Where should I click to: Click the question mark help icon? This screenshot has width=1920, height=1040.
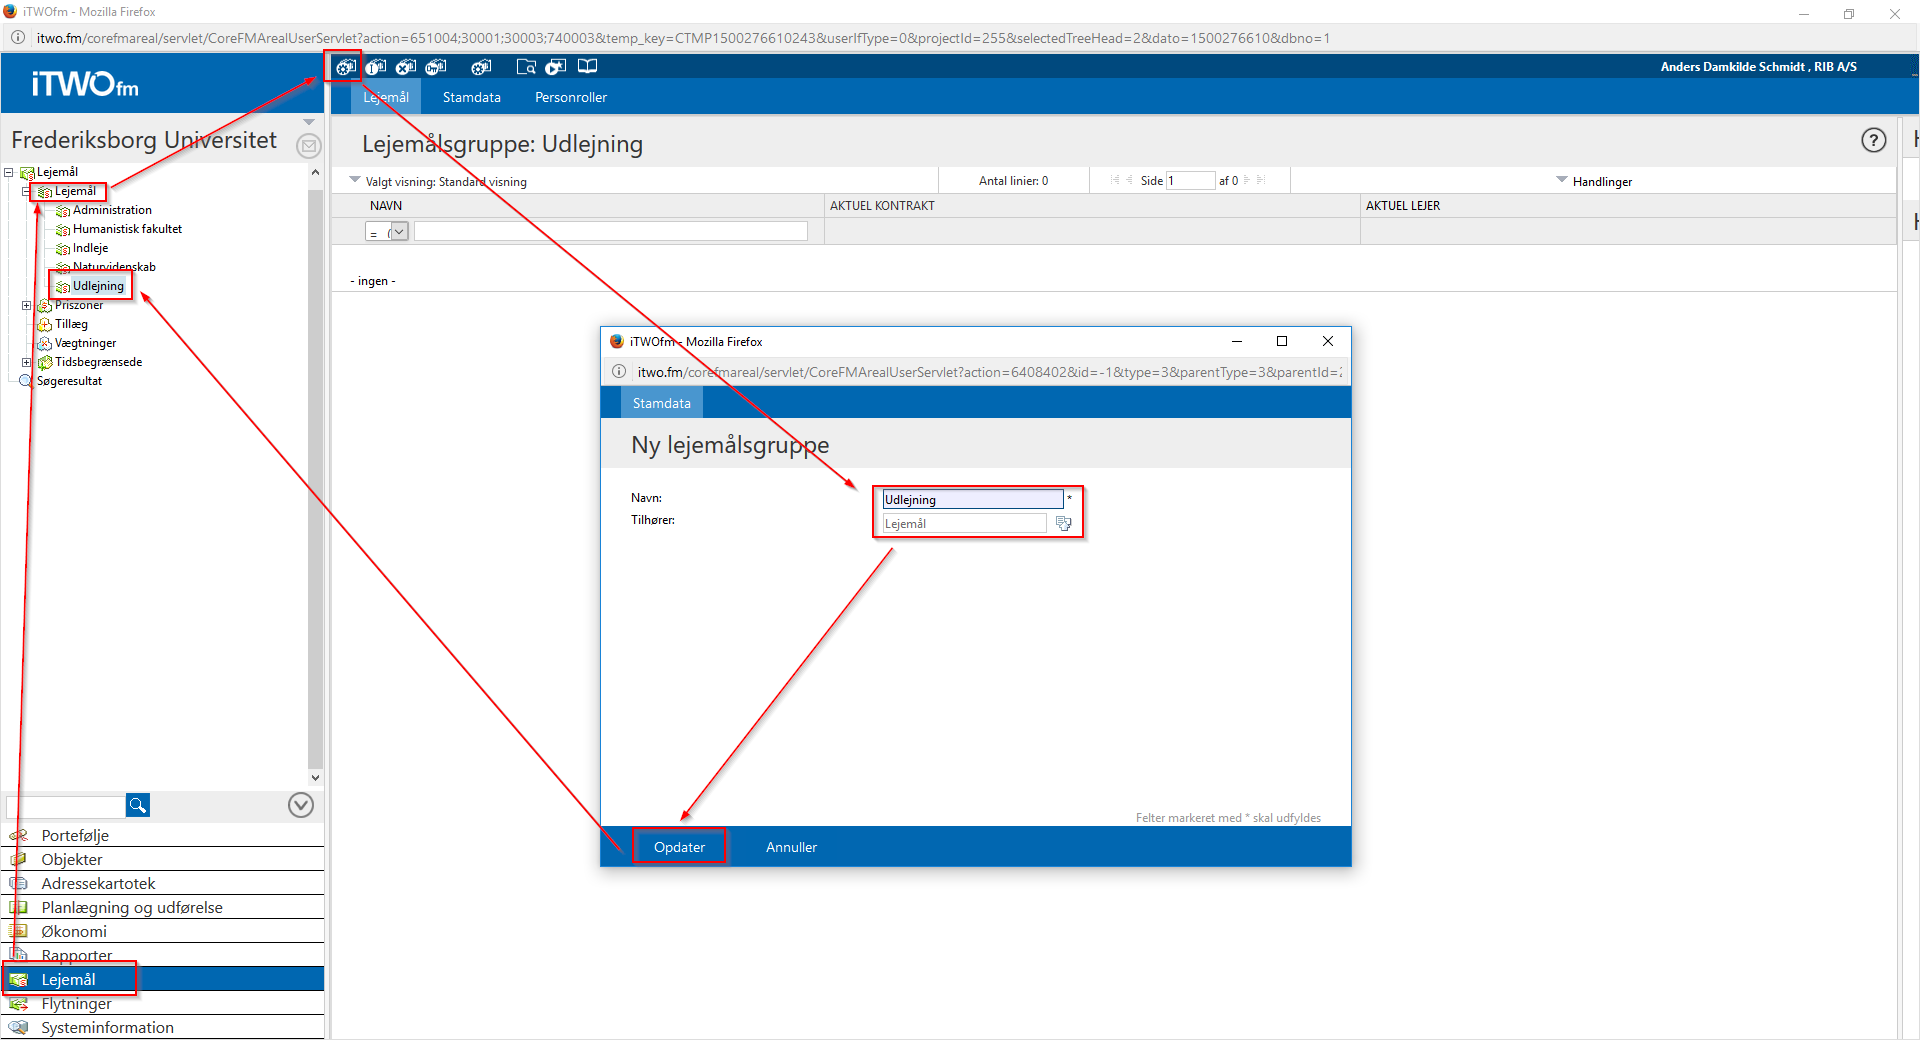click(1873, 141)
